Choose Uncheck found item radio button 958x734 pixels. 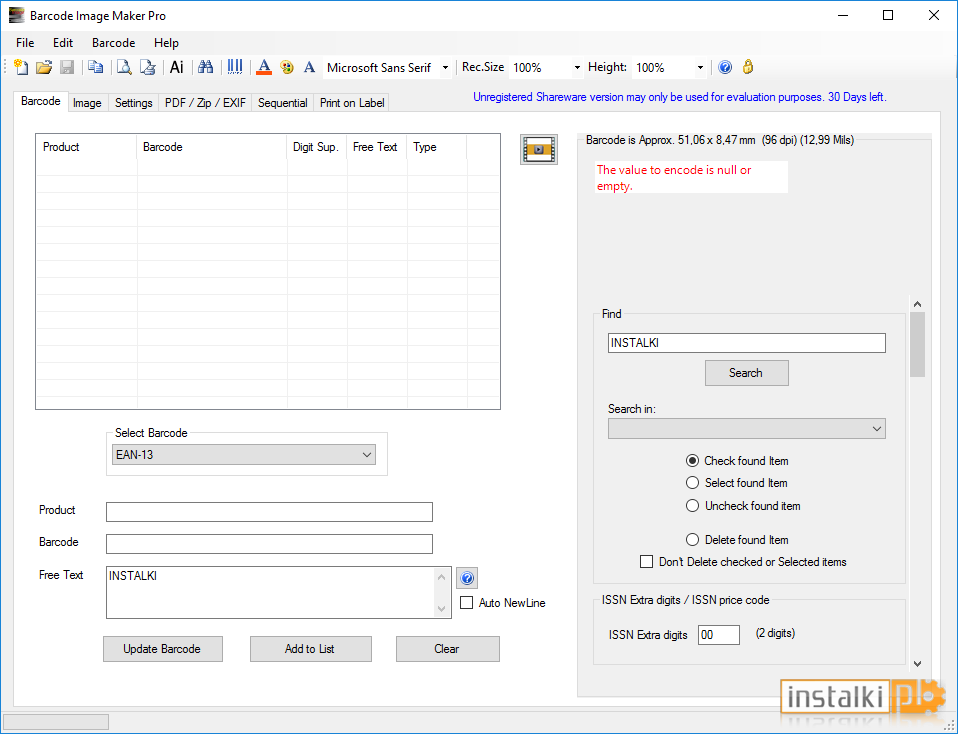point(692,506)
